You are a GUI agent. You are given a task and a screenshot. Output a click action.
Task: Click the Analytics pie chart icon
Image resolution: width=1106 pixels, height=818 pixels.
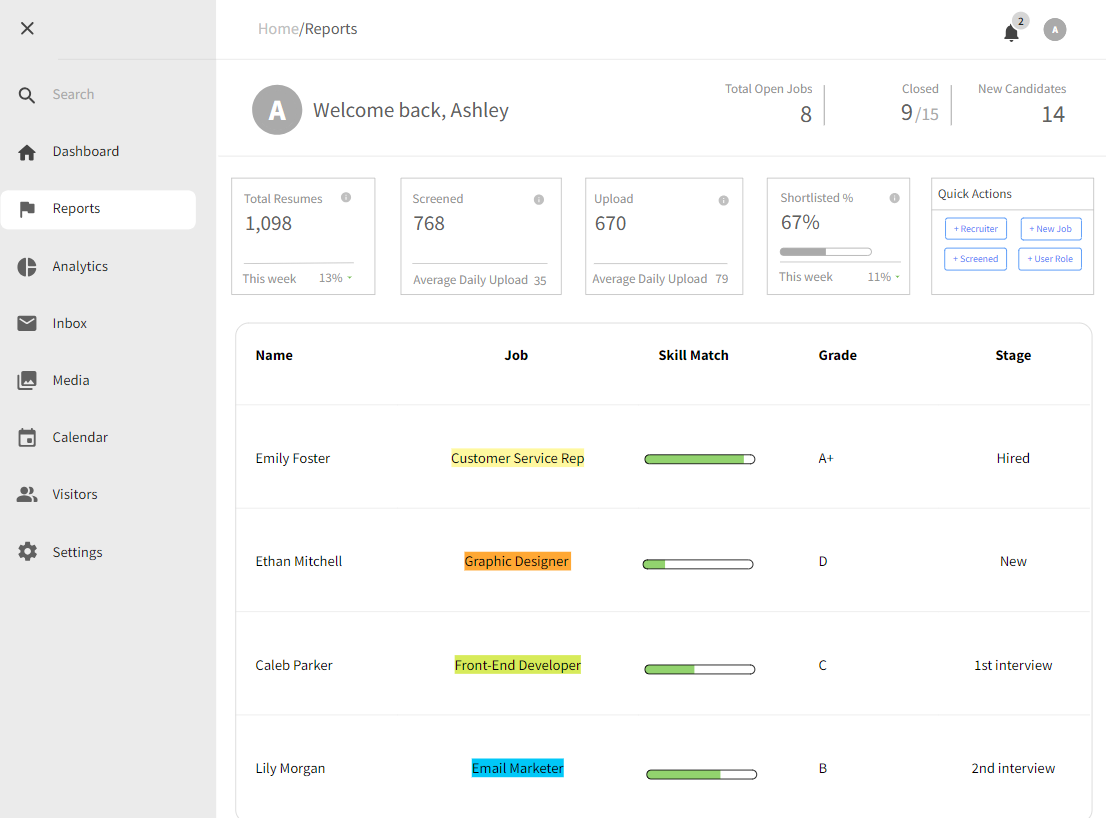tap(27, 266)
